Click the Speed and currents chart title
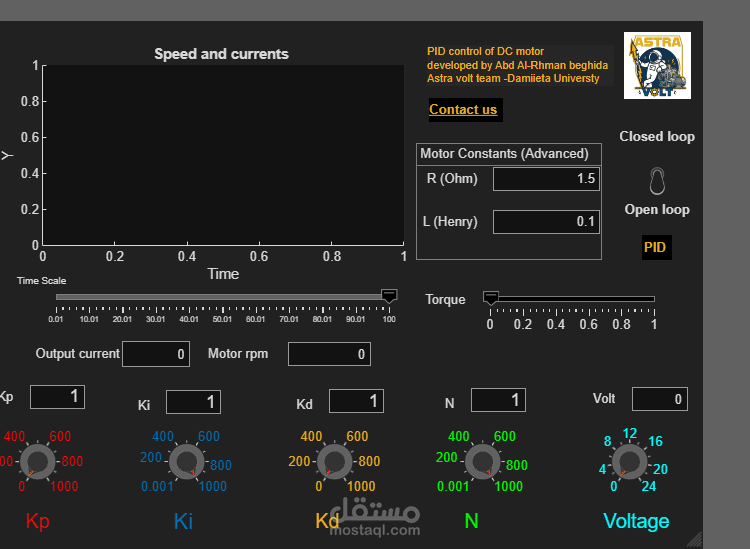 [x=221, y=54]
